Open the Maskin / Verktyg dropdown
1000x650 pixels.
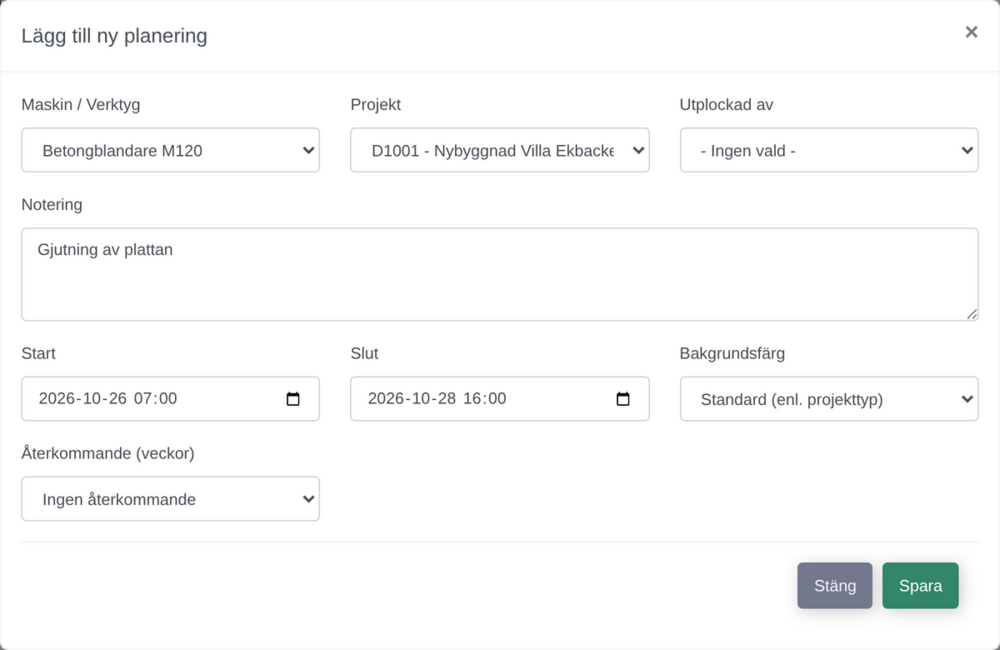coord(170,150)
